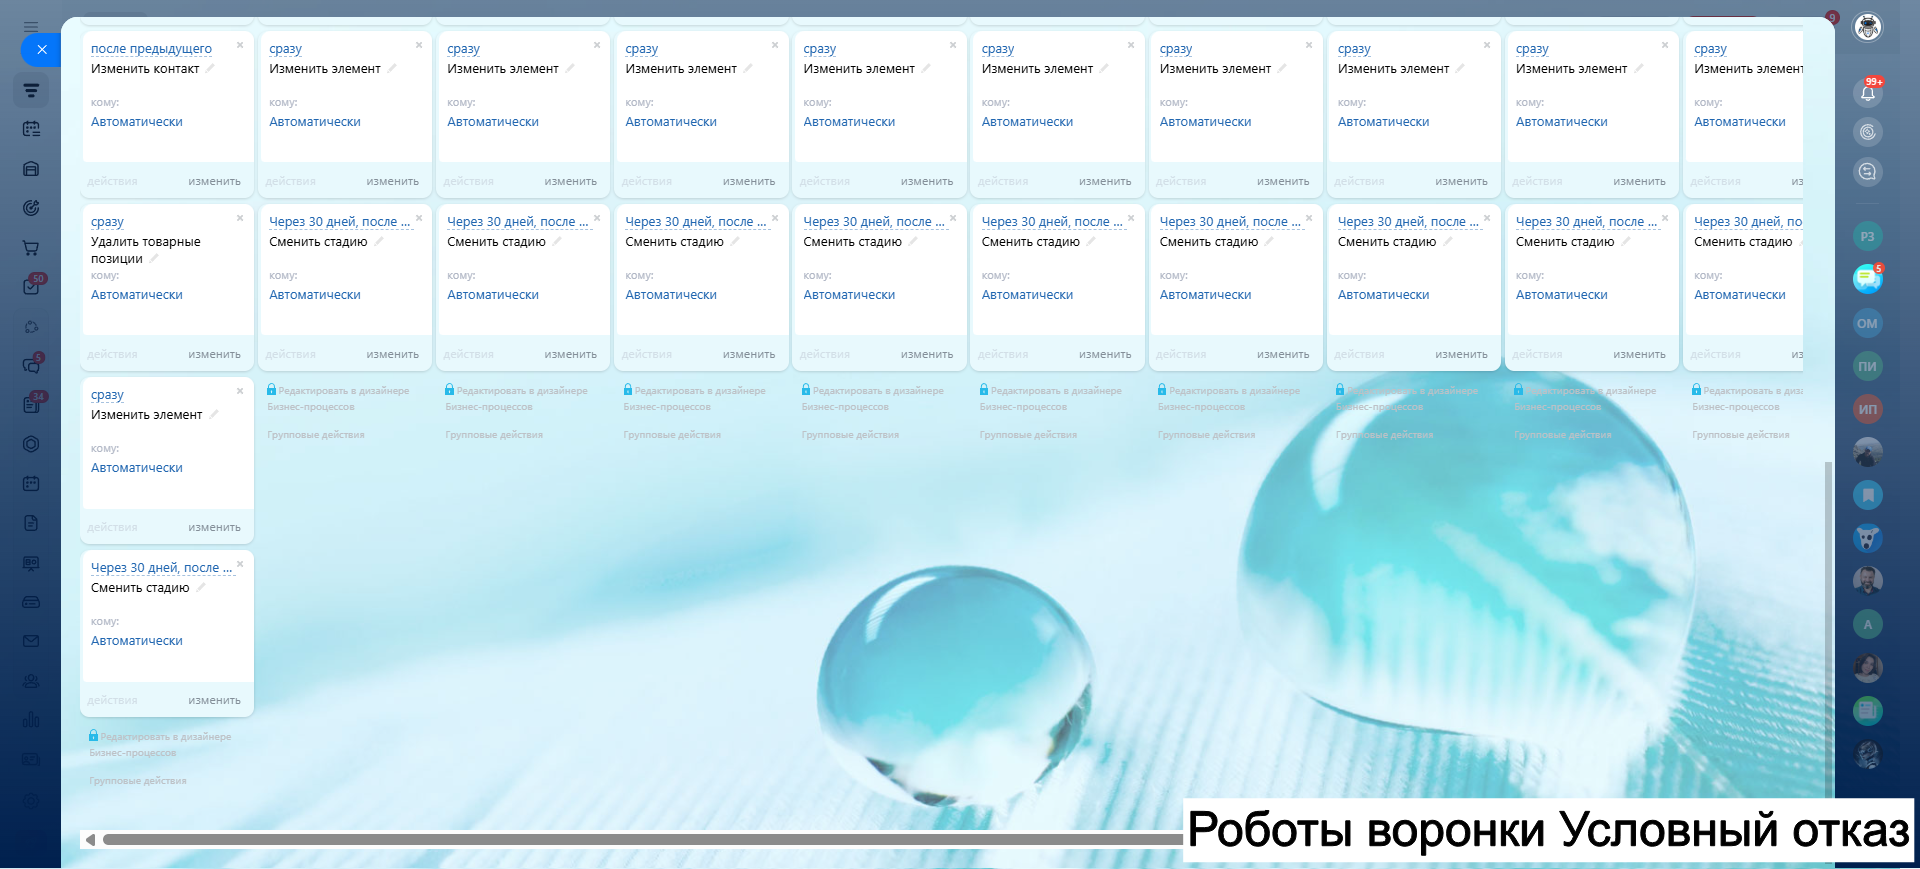The width and height of the screenshot is (1920, 869).
Task: Open the shopping cart sidebar icon
Action: pyautogui.click(x=31, y=247)
